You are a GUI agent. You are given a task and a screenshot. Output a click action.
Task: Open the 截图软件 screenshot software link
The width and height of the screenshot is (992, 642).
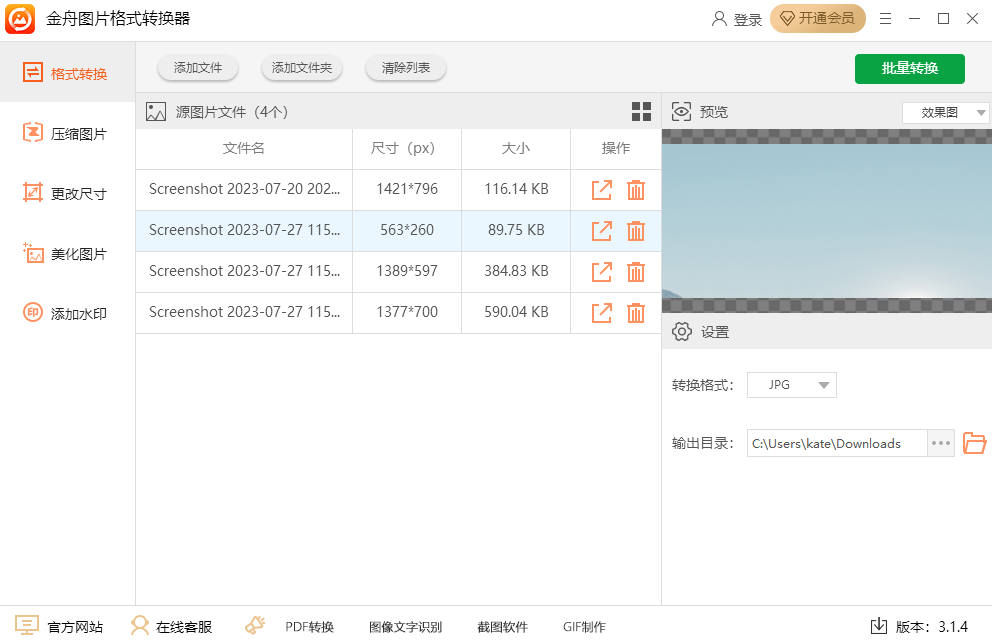(502, 627)
